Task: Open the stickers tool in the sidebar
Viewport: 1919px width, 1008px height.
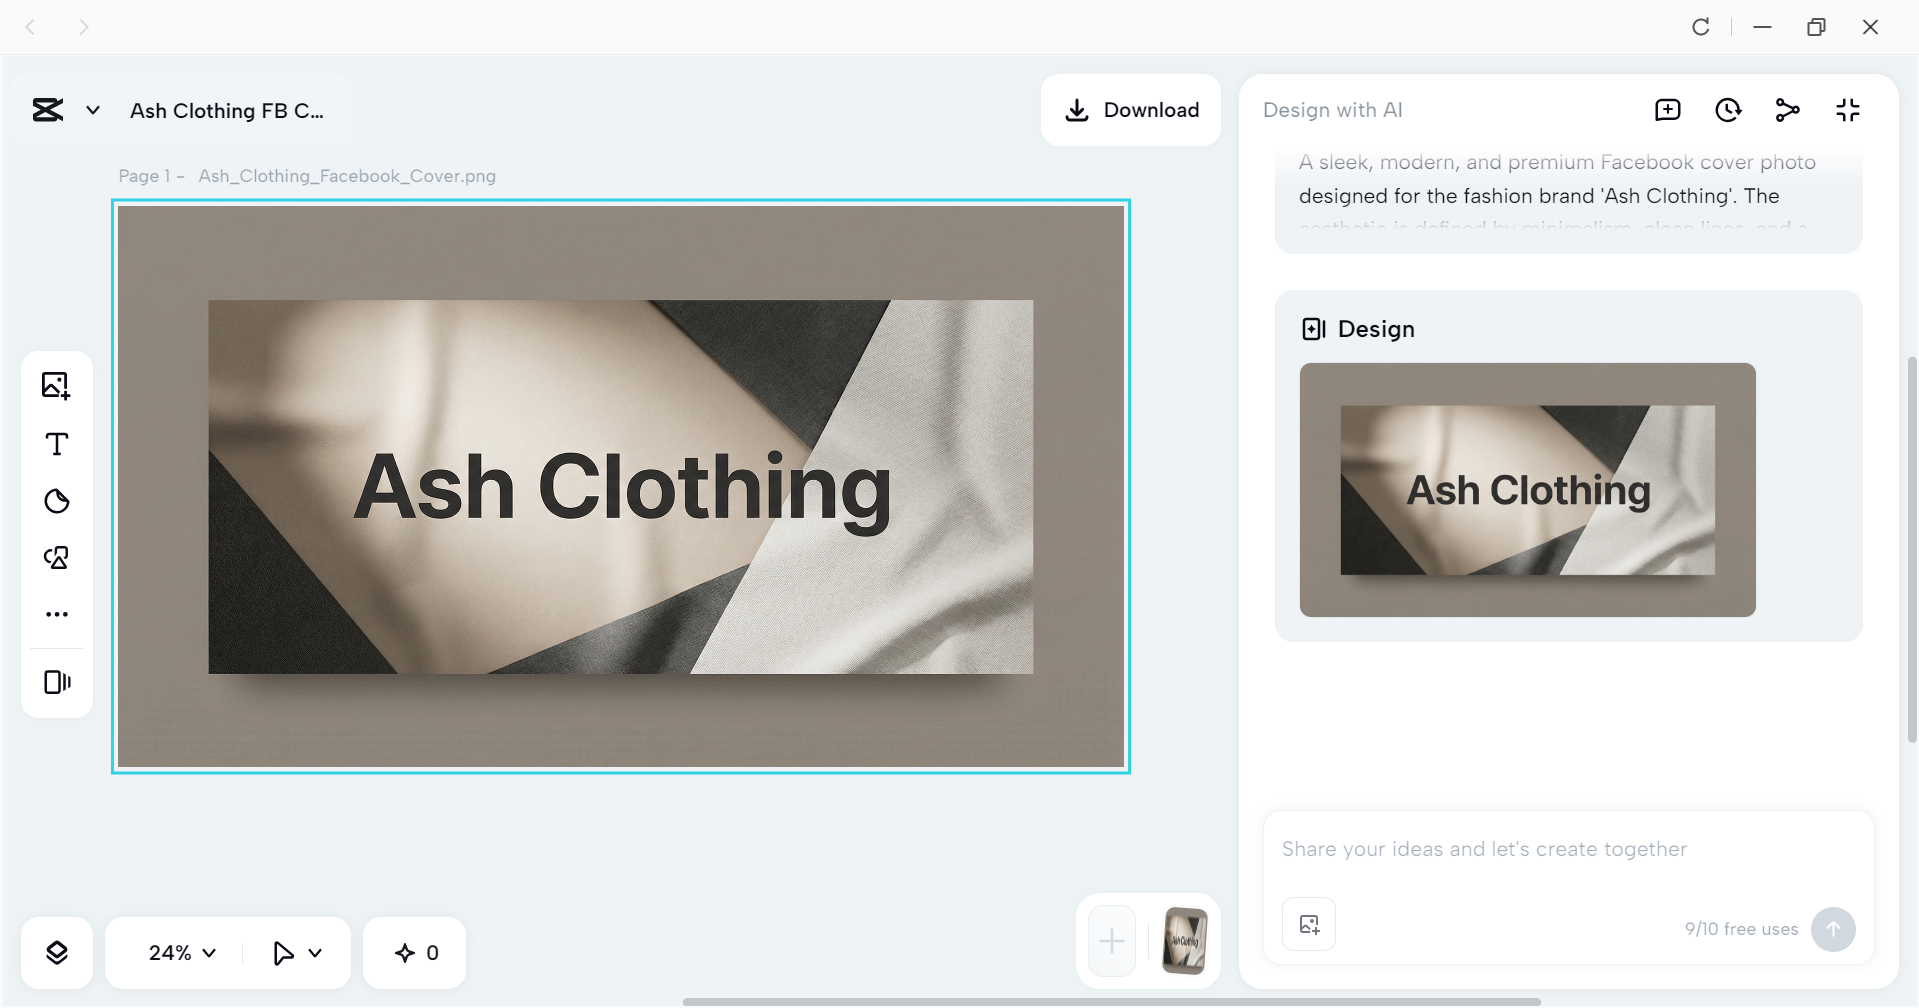Action: pyautogui.click(x=57, y=500)
